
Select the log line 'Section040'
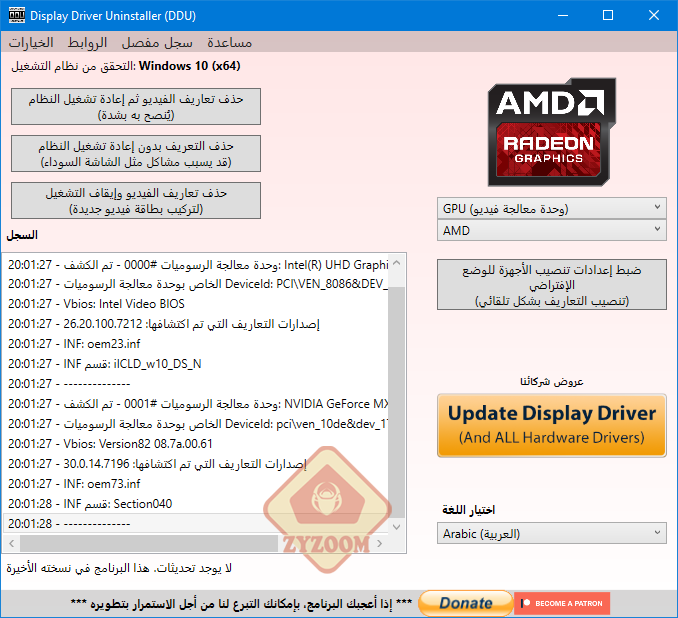point(196,503)
